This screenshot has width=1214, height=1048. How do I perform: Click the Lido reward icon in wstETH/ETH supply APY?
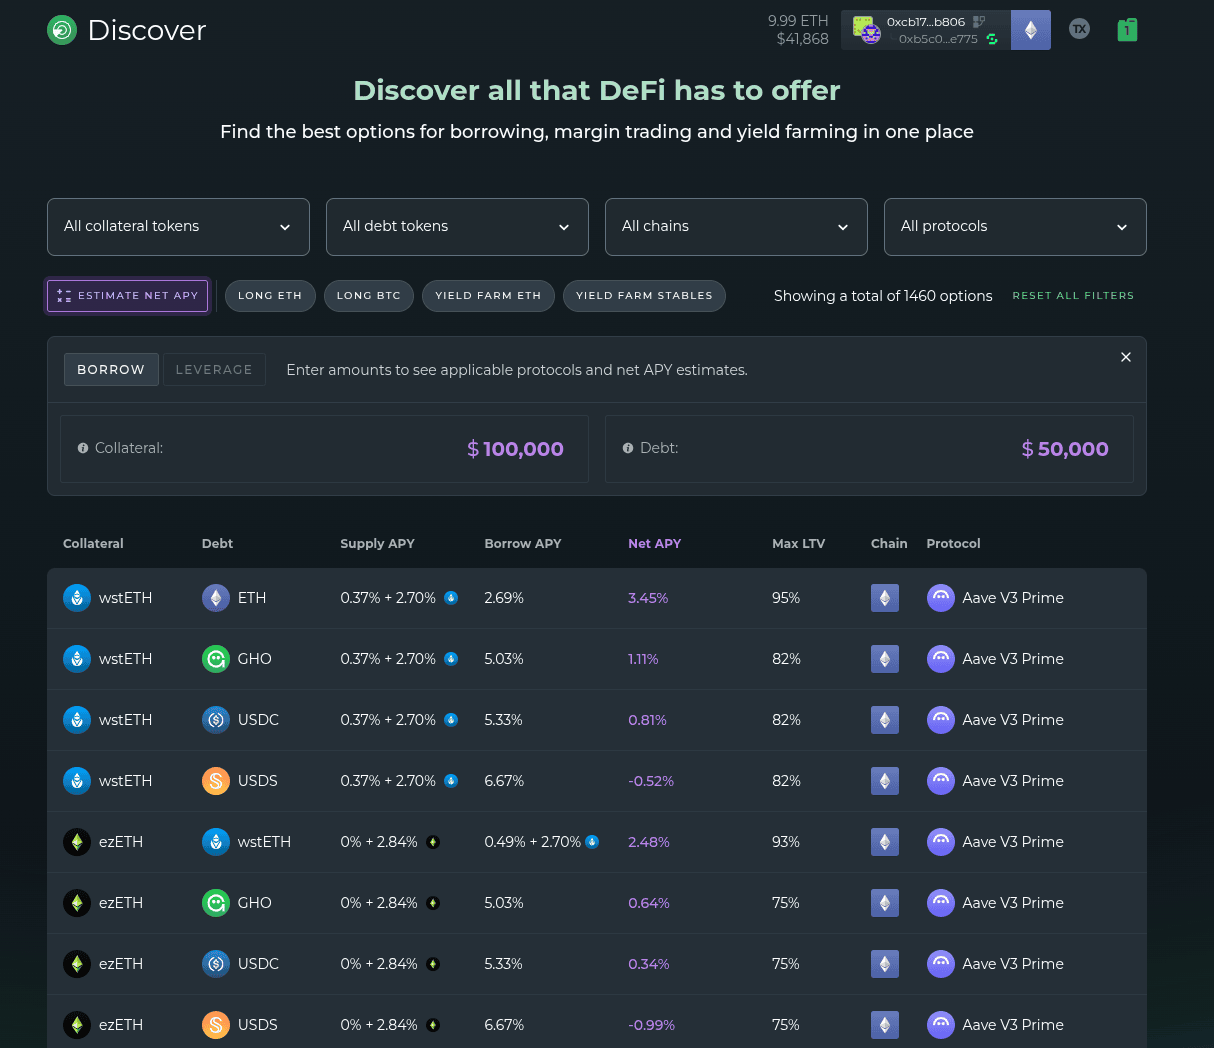(451, 598)
